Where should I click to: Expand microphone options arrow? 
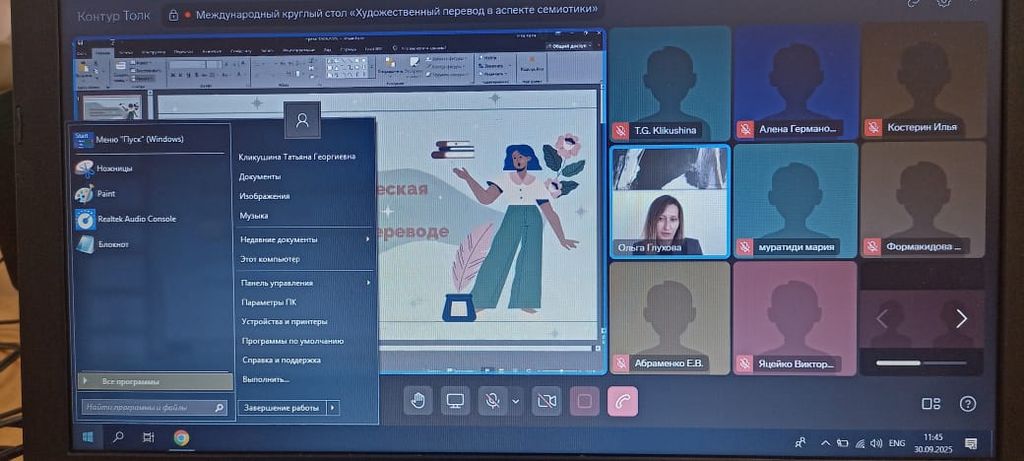point(516,401)
